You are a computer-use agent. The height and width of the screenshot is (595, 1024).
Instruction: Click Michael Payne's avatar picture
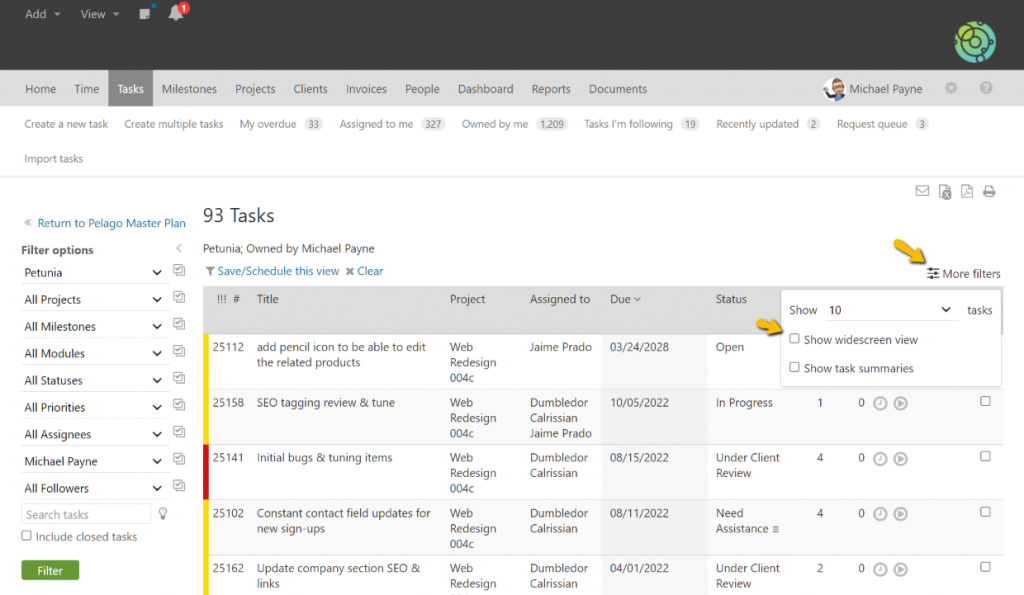(x=834, y=89)
